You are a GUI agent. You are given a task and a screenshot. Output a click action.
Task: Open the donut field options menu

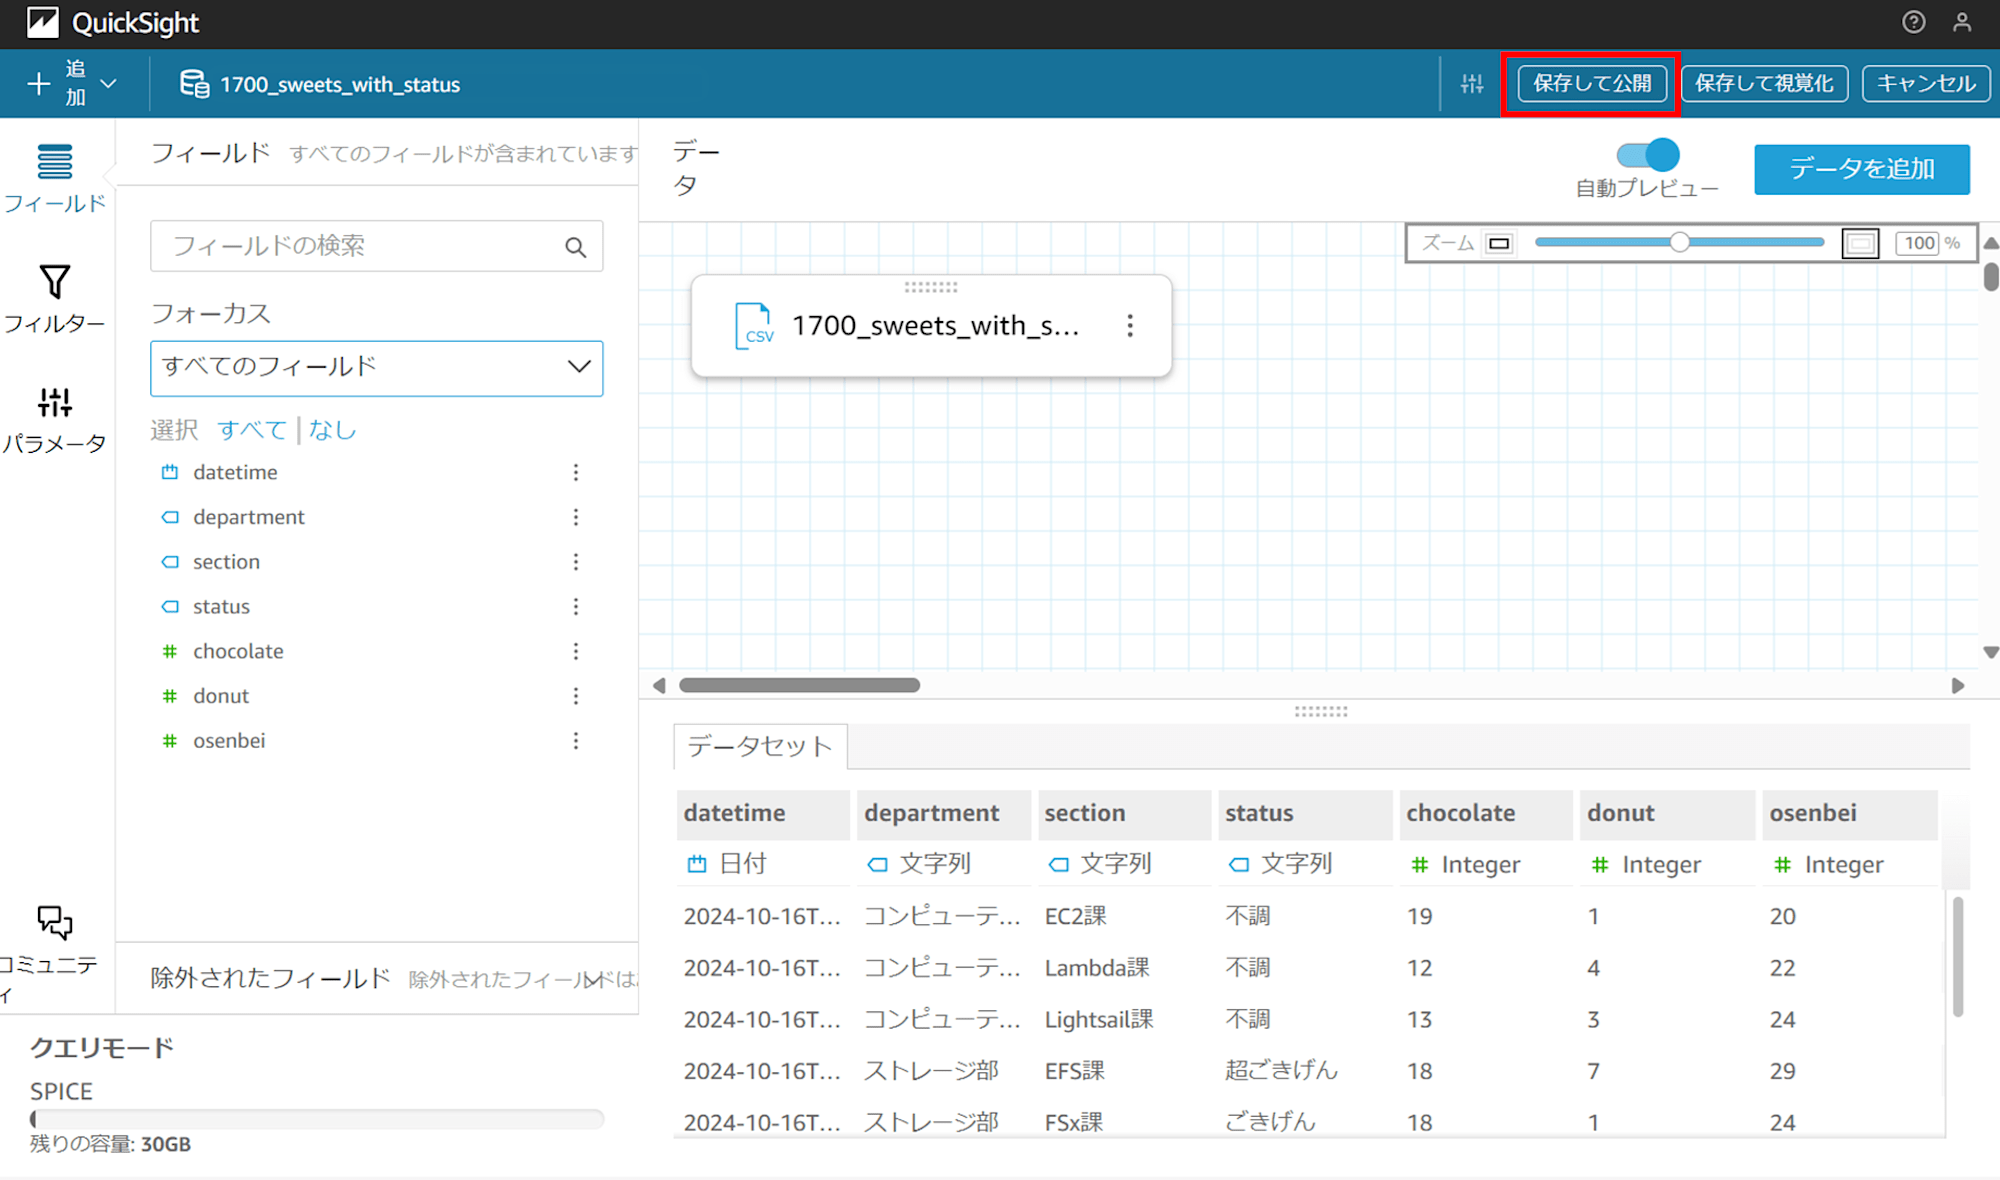[576, 696]
